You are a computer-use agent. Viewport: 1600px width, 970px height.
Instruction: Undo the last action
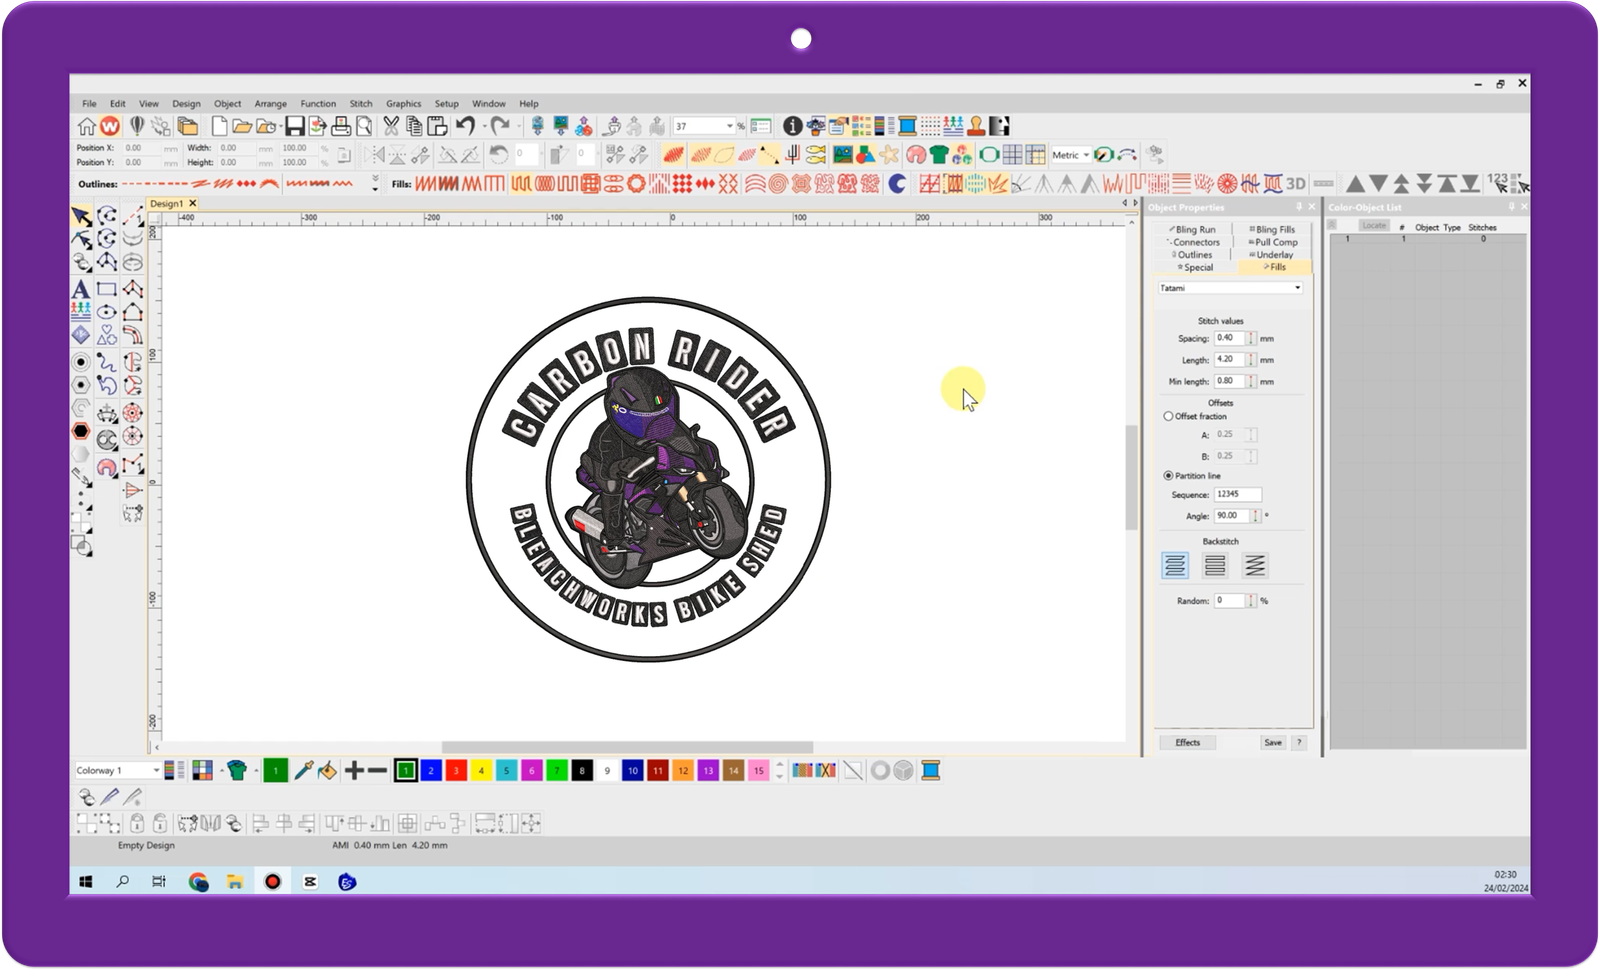click(465, 126)
